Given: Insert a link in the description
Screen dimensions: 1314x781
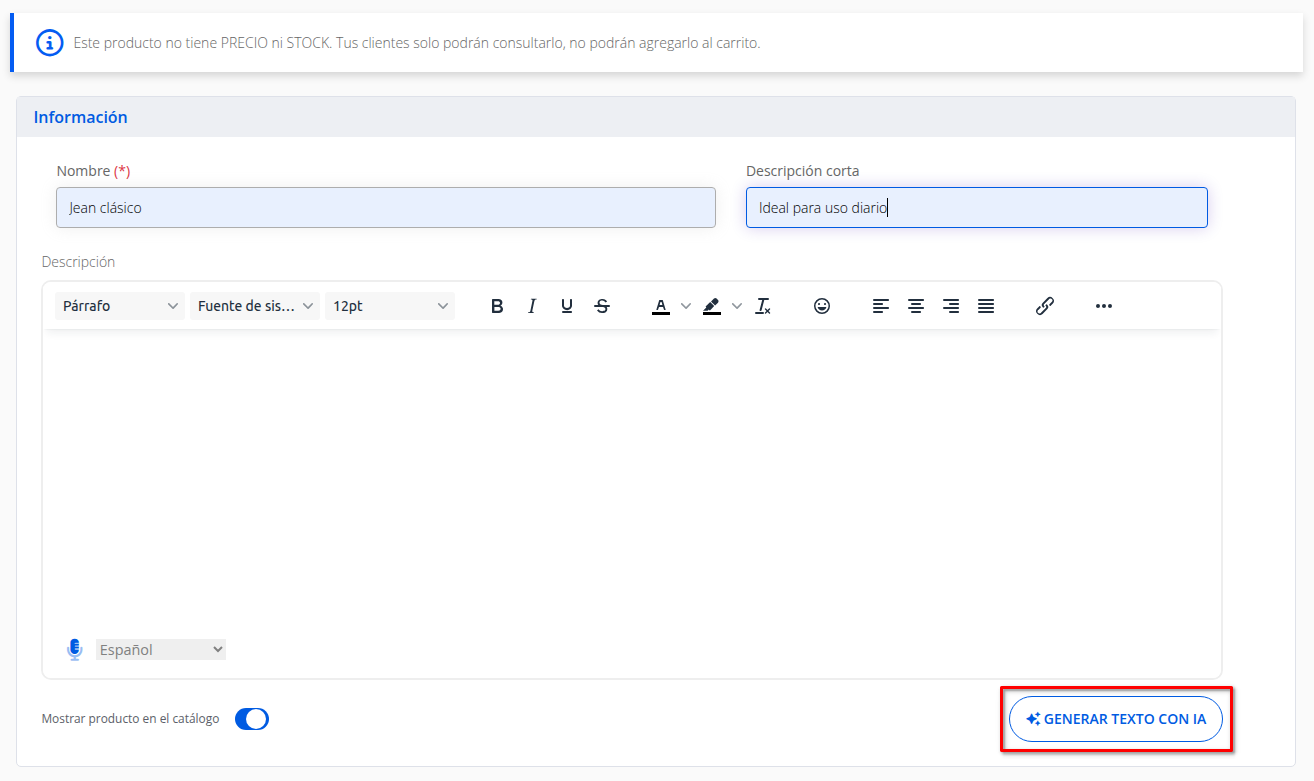Looking at the screenshot, I should [1045, 306].
